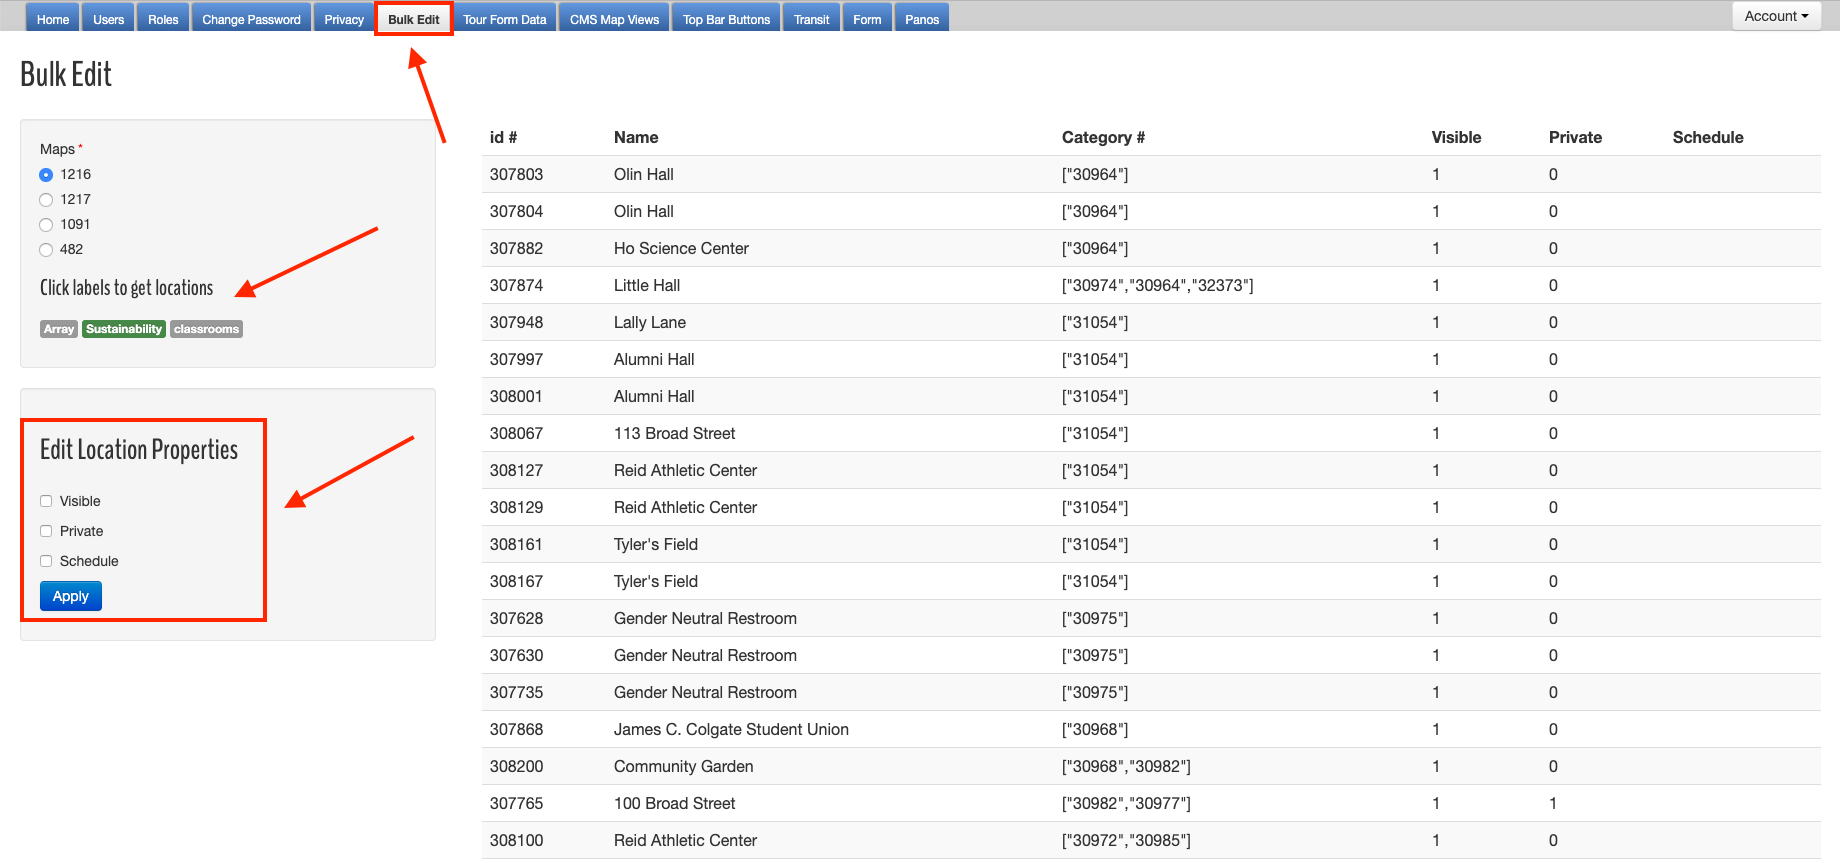Image resolution: width=1840 pixels, height=863 pixels.
Task: Go to CMS Map Views tab
Action: (615, 19)
